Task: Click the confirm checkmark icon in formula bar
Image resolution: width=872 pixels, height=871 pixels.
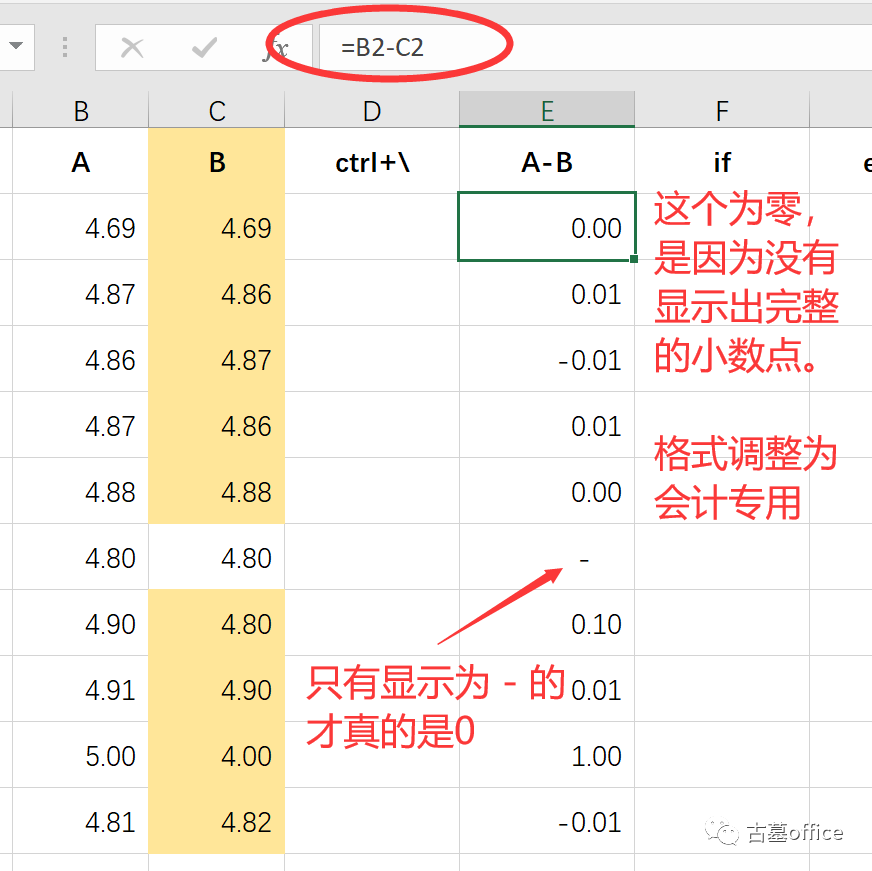Action: (x=204, y=48)
